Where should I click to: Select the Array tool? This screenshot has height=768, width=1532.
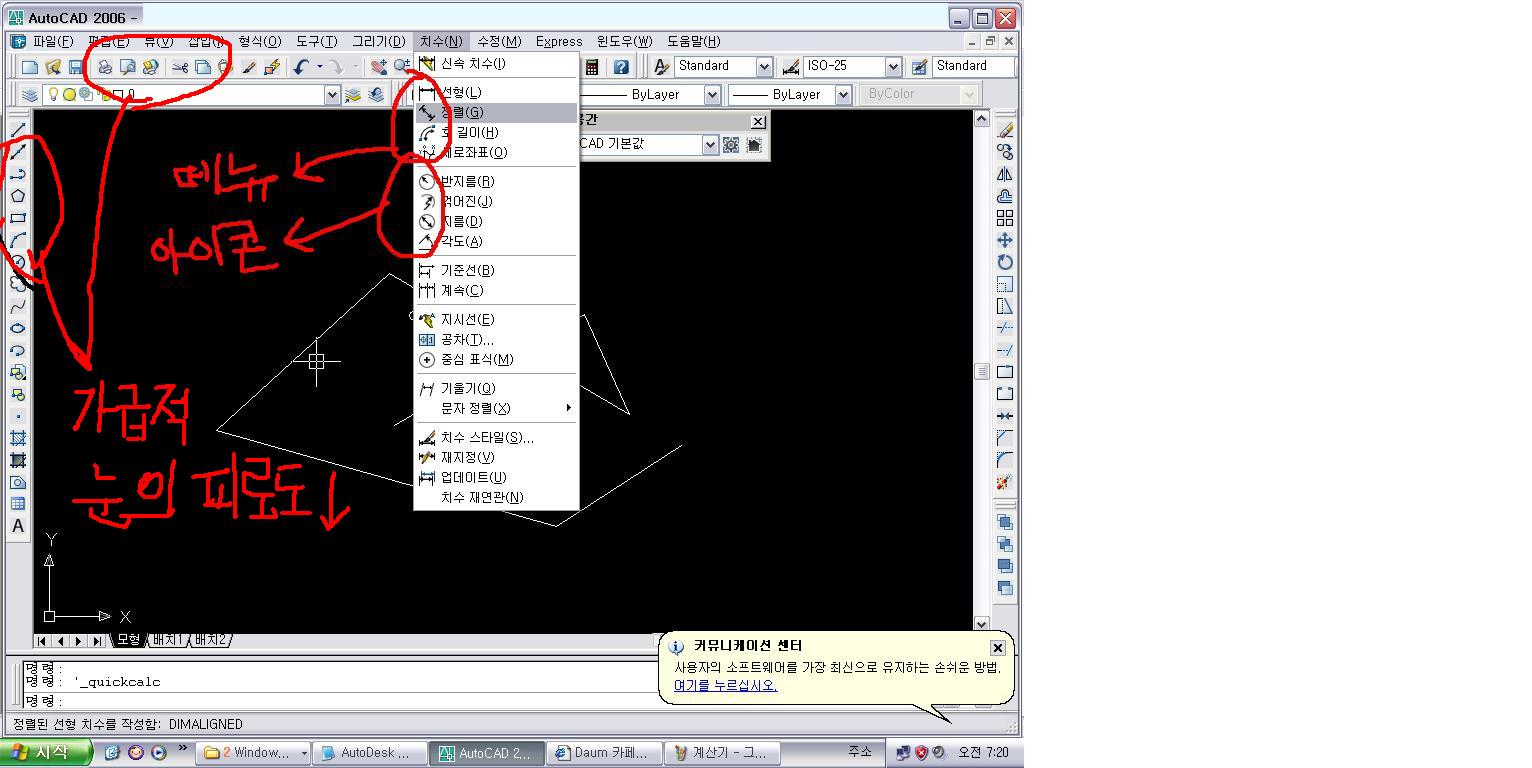tap(1005, 218)
